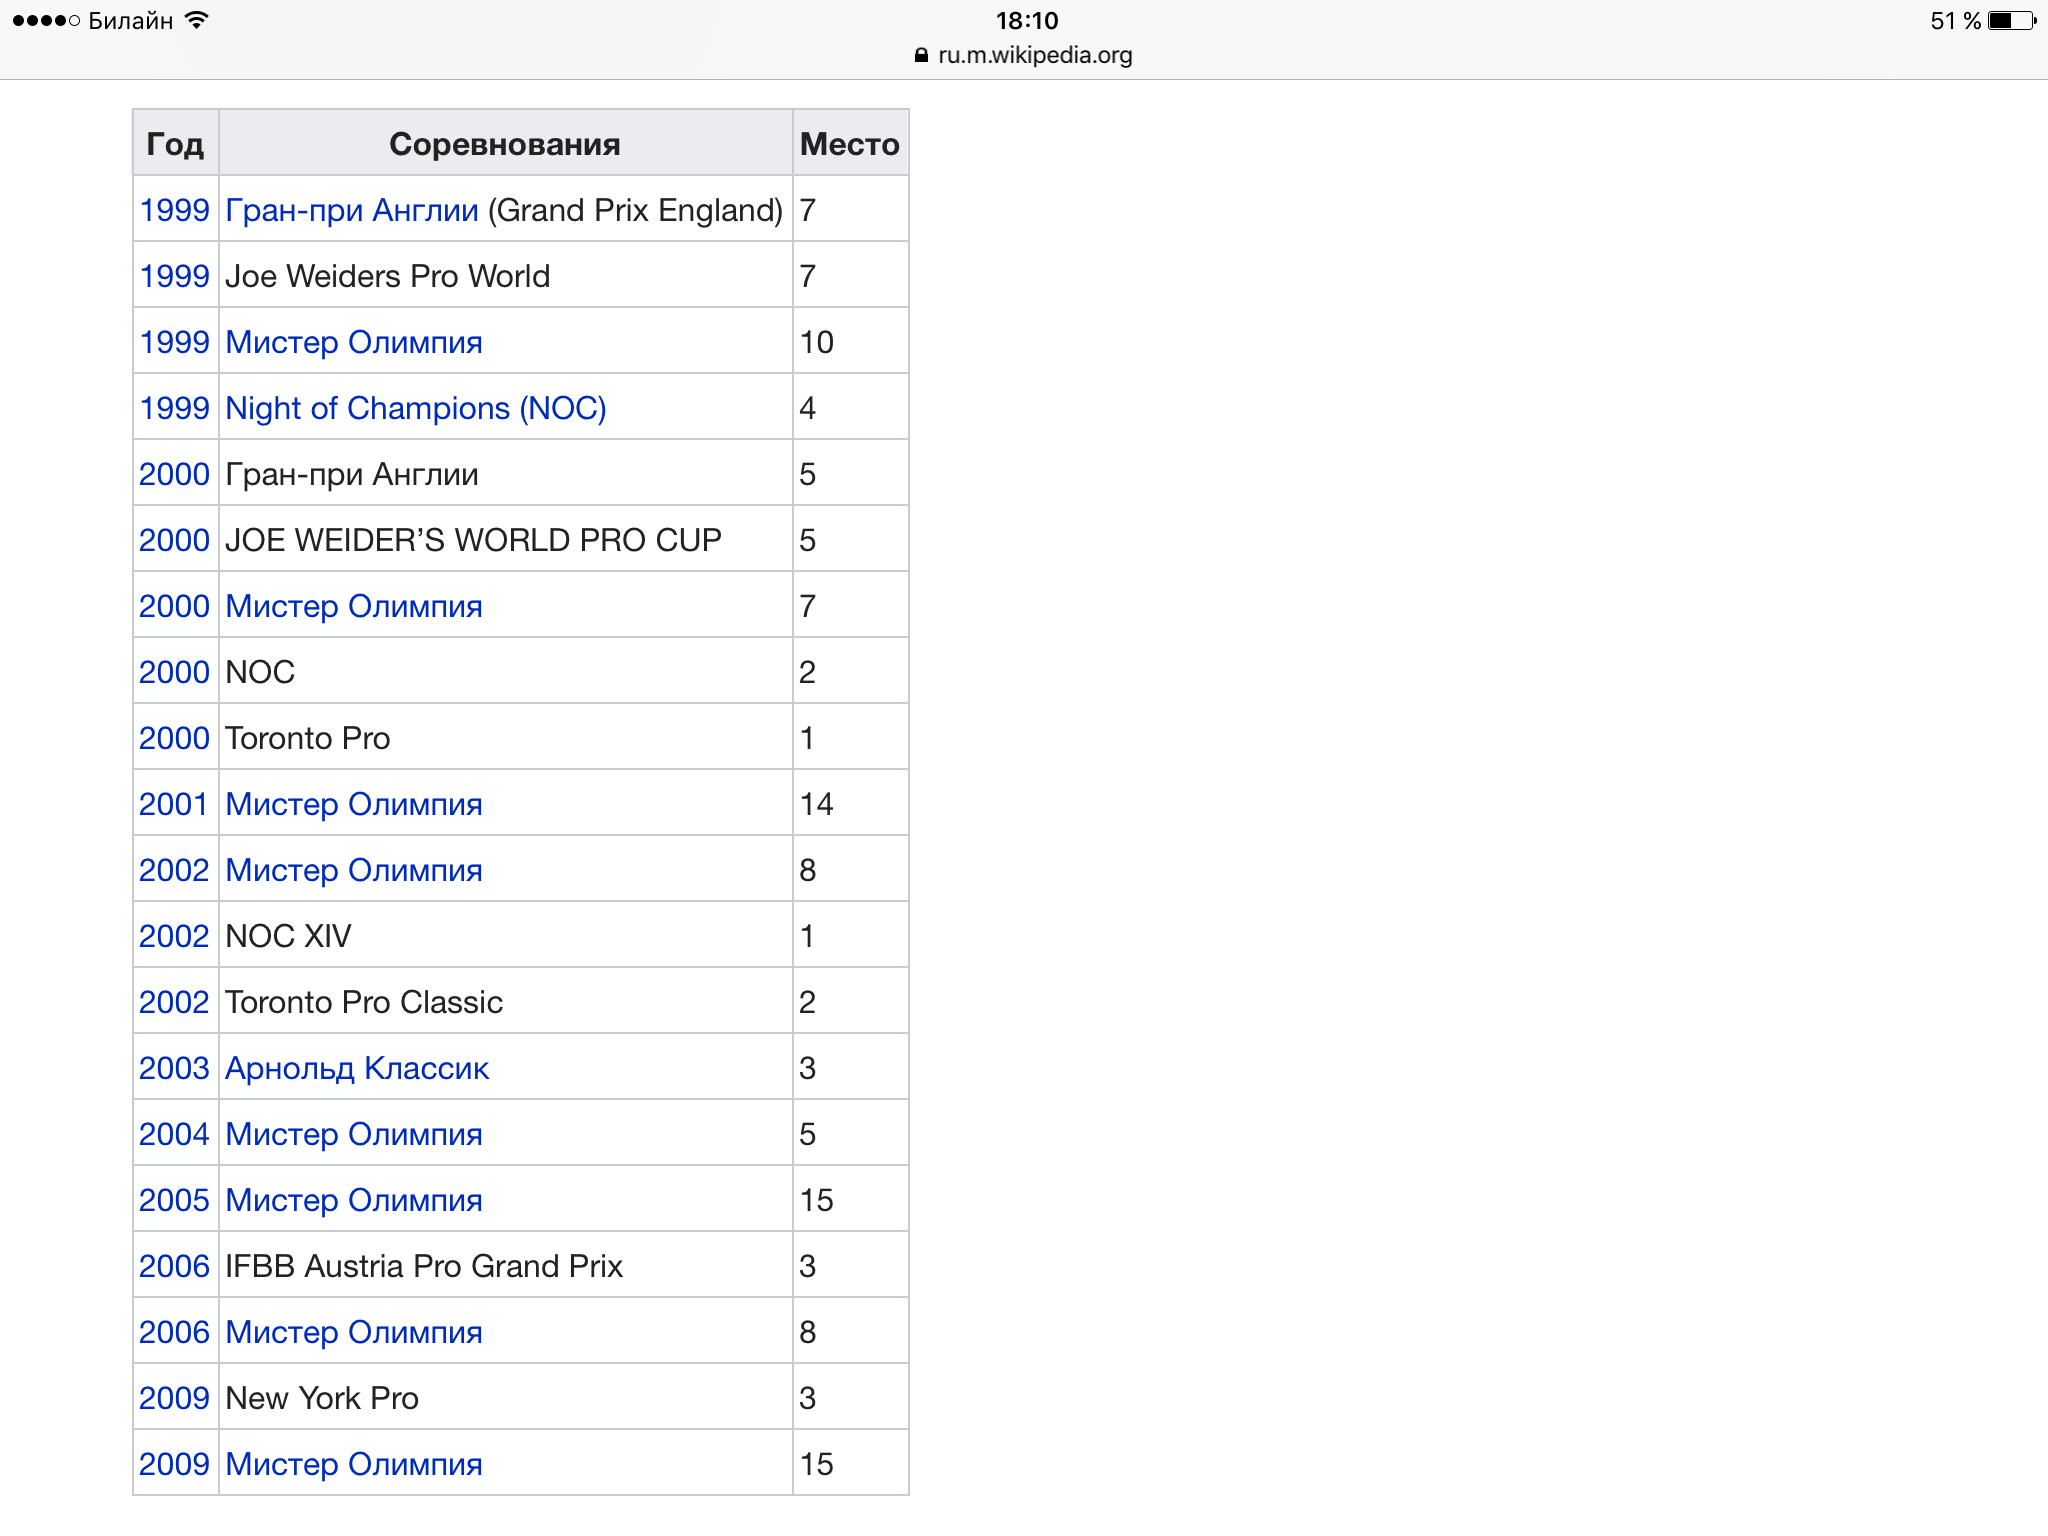The image size is (2048, 1536).
Task: Tap the Год column header
Action: coord(175,145)
